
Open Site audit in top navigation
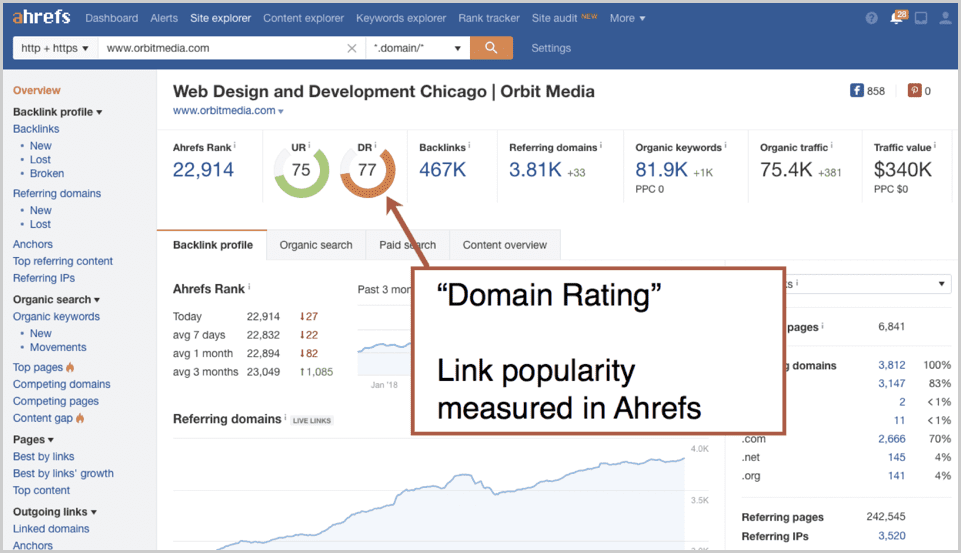point(555,18)
